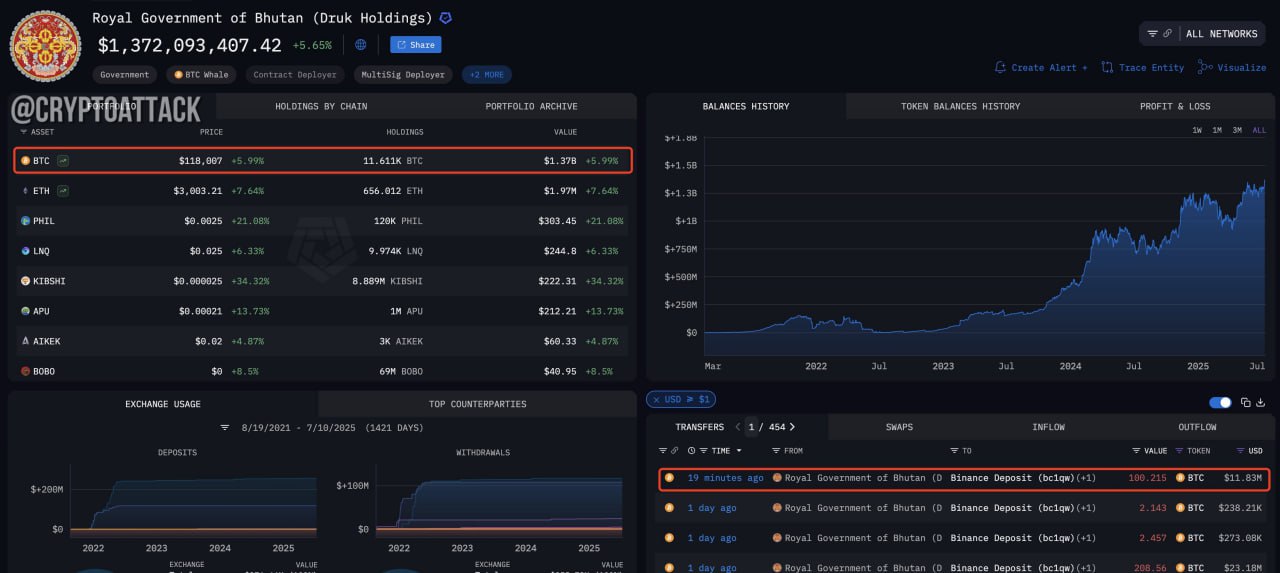Image resolution: width=1280 pixels, height=573 pixels.
Task: Go to previous transfers page arrow
Action: click(x=738, y=427)
